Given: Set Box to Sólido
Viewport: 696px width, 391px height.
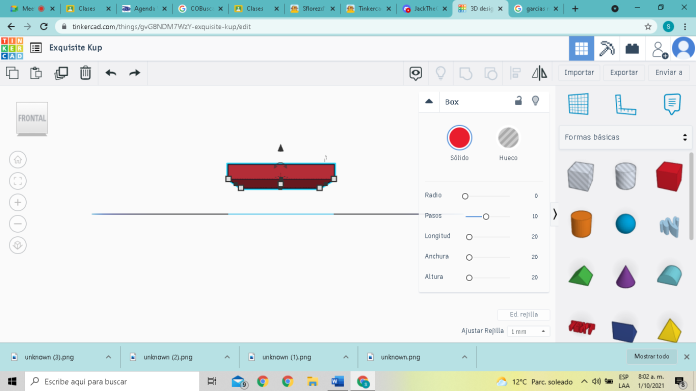Looking at the screenshot, I should click(459, 138).
